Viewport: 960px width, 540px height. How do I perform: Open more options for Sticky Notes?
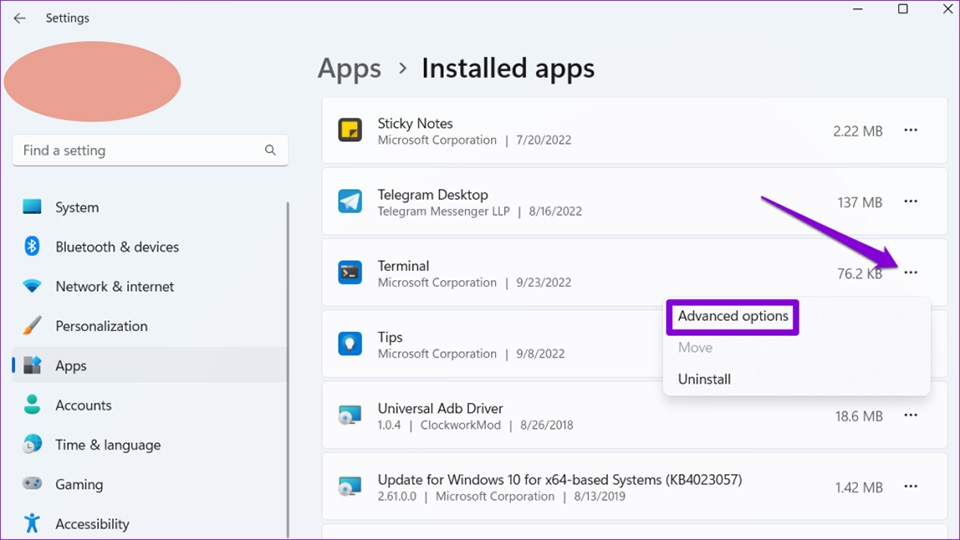click(910, 130)
